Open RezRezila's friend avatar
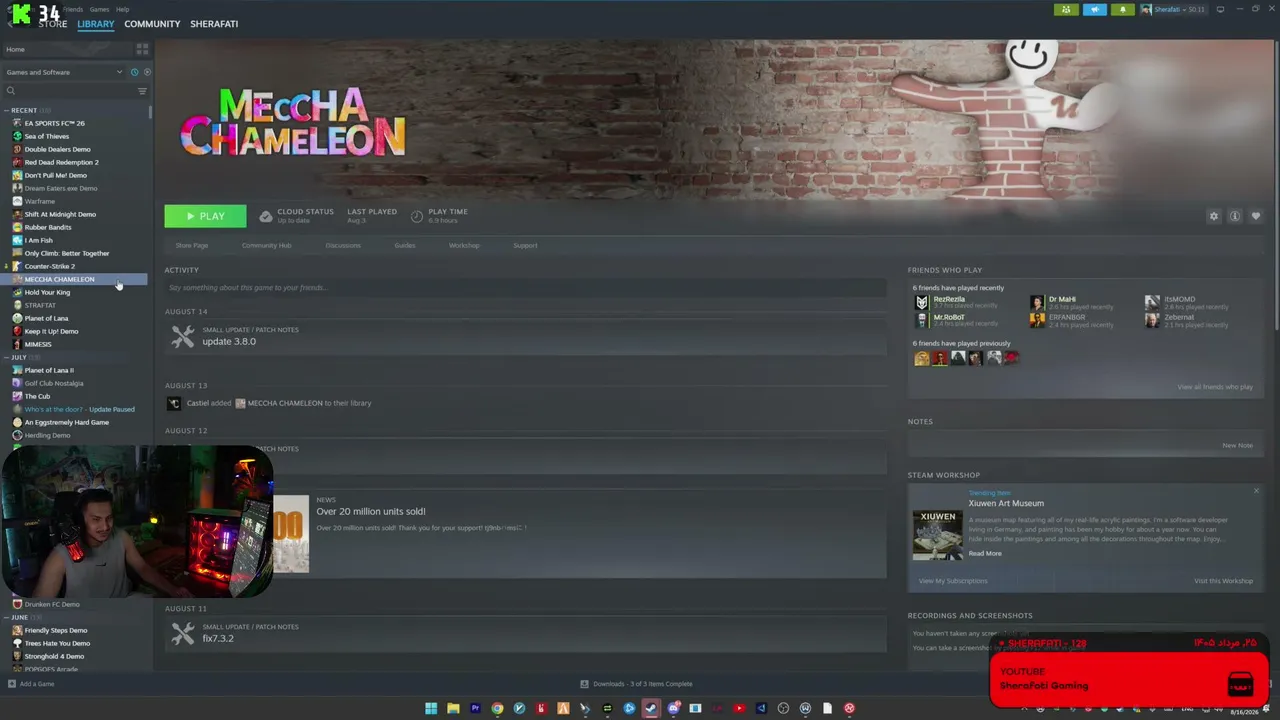Image resolution: width=1280 pixels, height=720 pixels. pos(922,302)
